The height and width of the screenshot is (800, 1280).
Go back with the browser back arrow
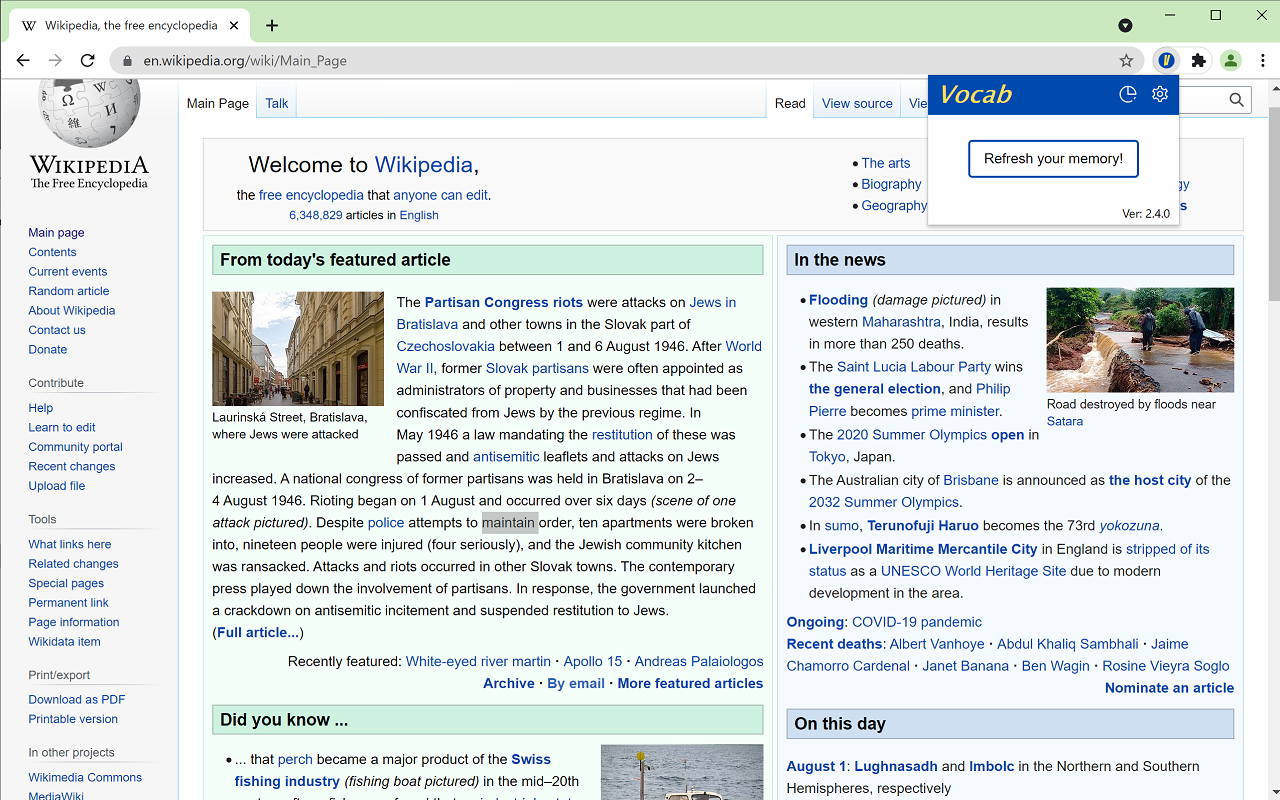pos(23,60)
